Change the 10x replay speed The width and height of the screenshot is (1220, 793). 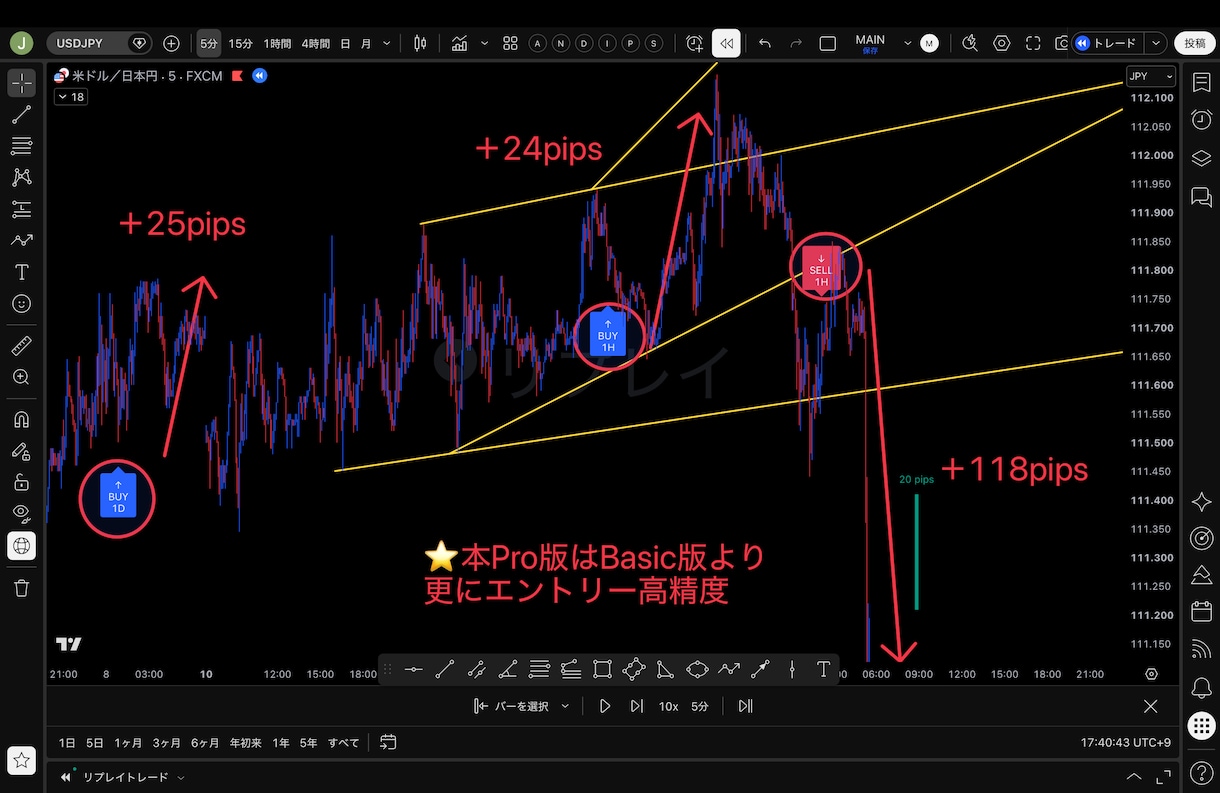pos(668,706)
